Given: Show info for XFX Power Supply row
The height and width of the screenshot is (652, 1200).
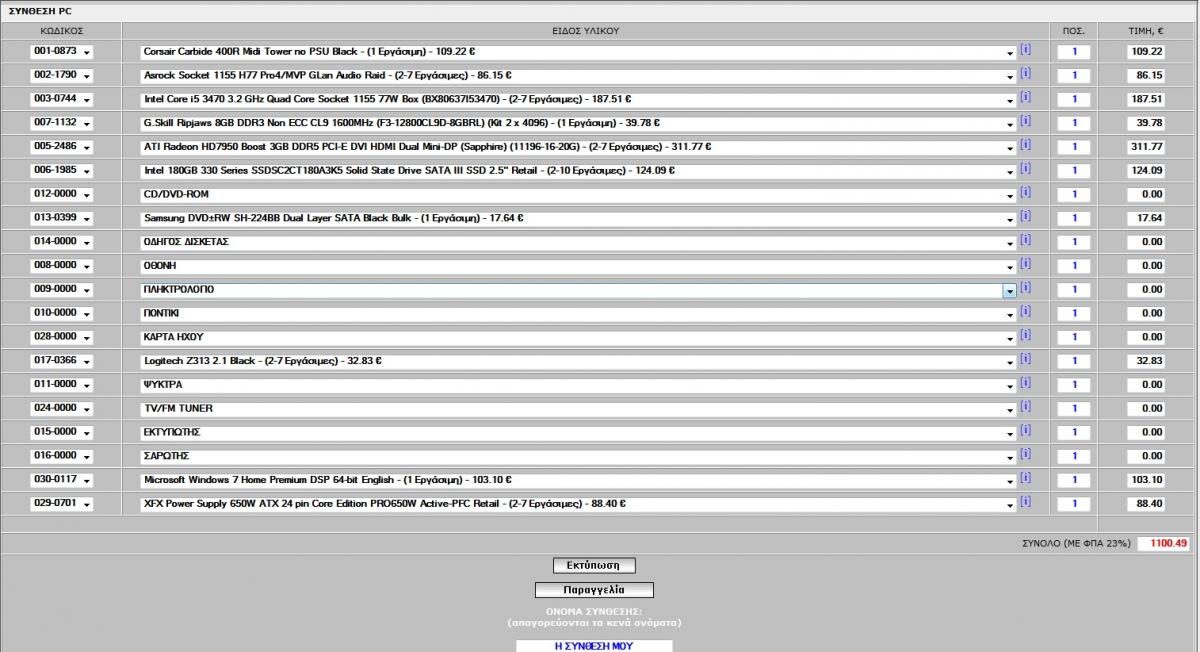Looking at the screenshot, I should (1026, 502).
